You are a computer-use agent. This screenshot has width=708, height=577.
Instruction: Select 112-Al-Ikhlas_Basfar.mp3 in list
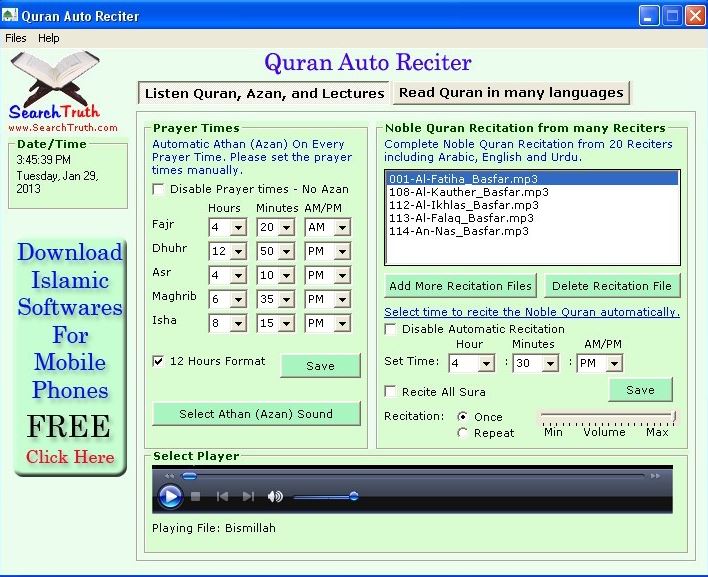(x=532, y=205)
